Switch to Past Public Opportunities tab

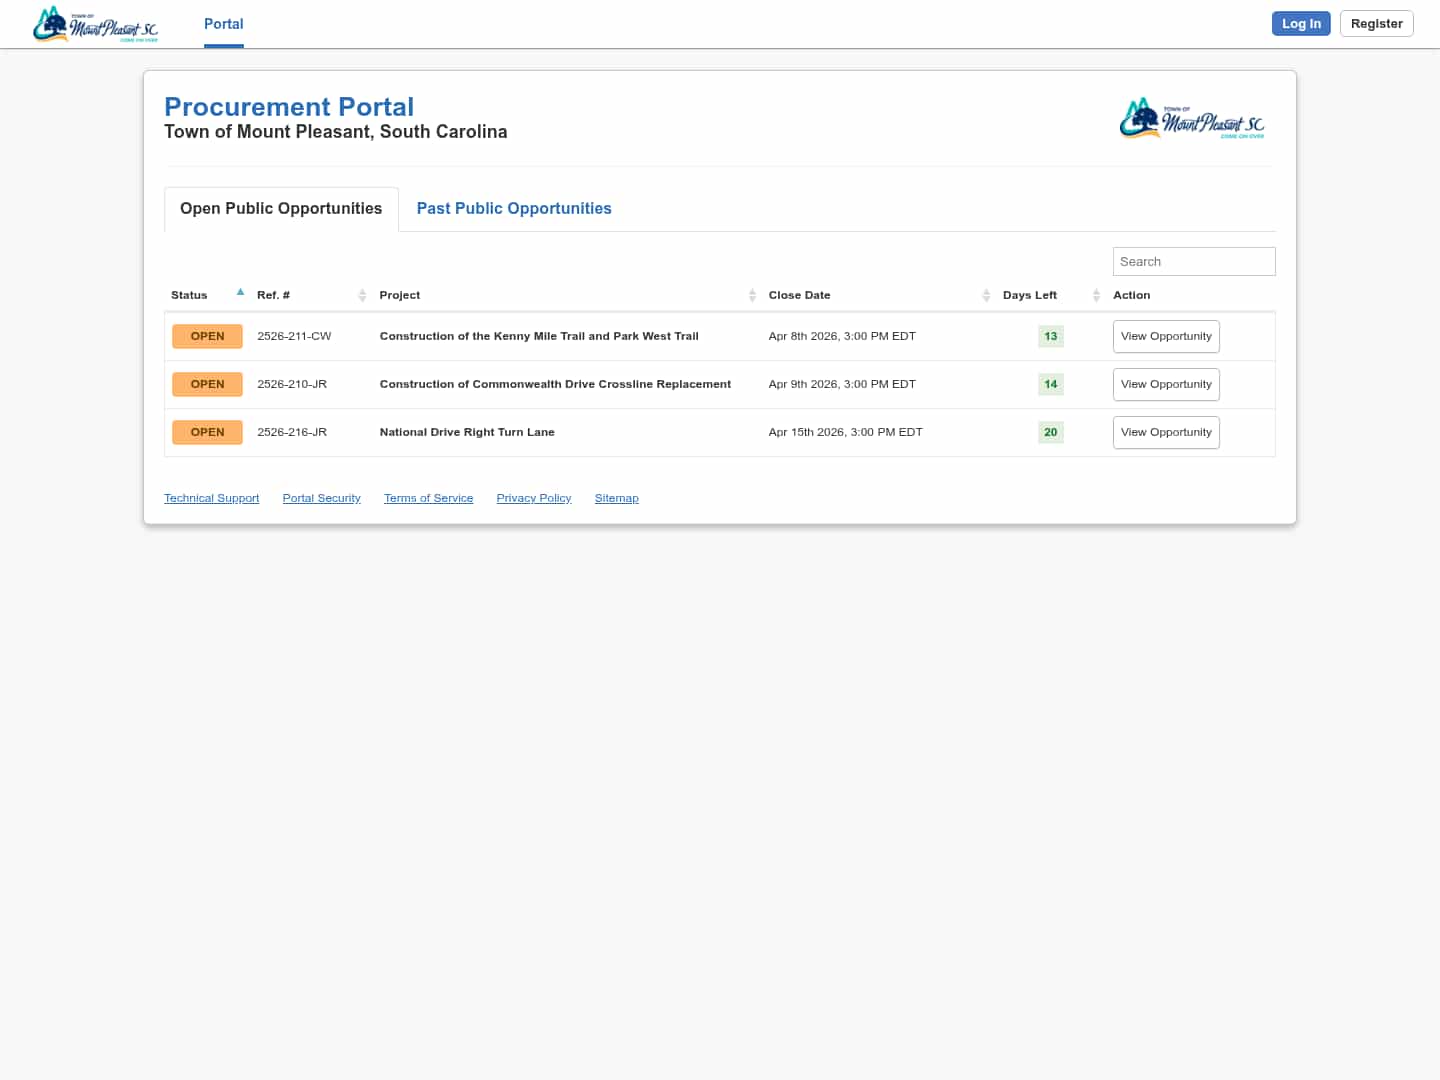(x=513, y=209)
